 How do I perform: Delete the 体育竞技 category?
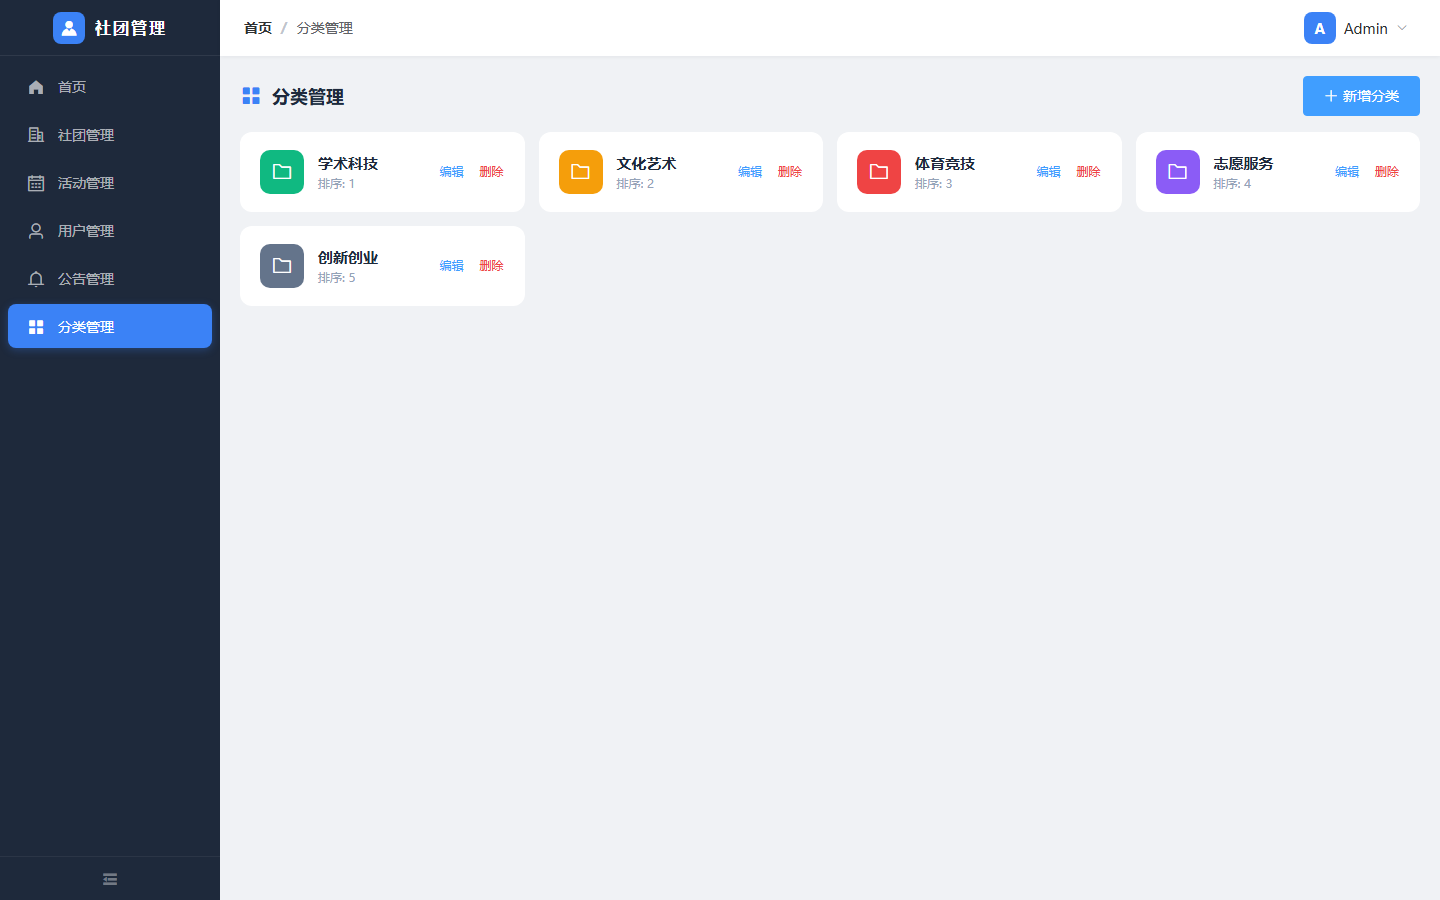coord(1089,172)
